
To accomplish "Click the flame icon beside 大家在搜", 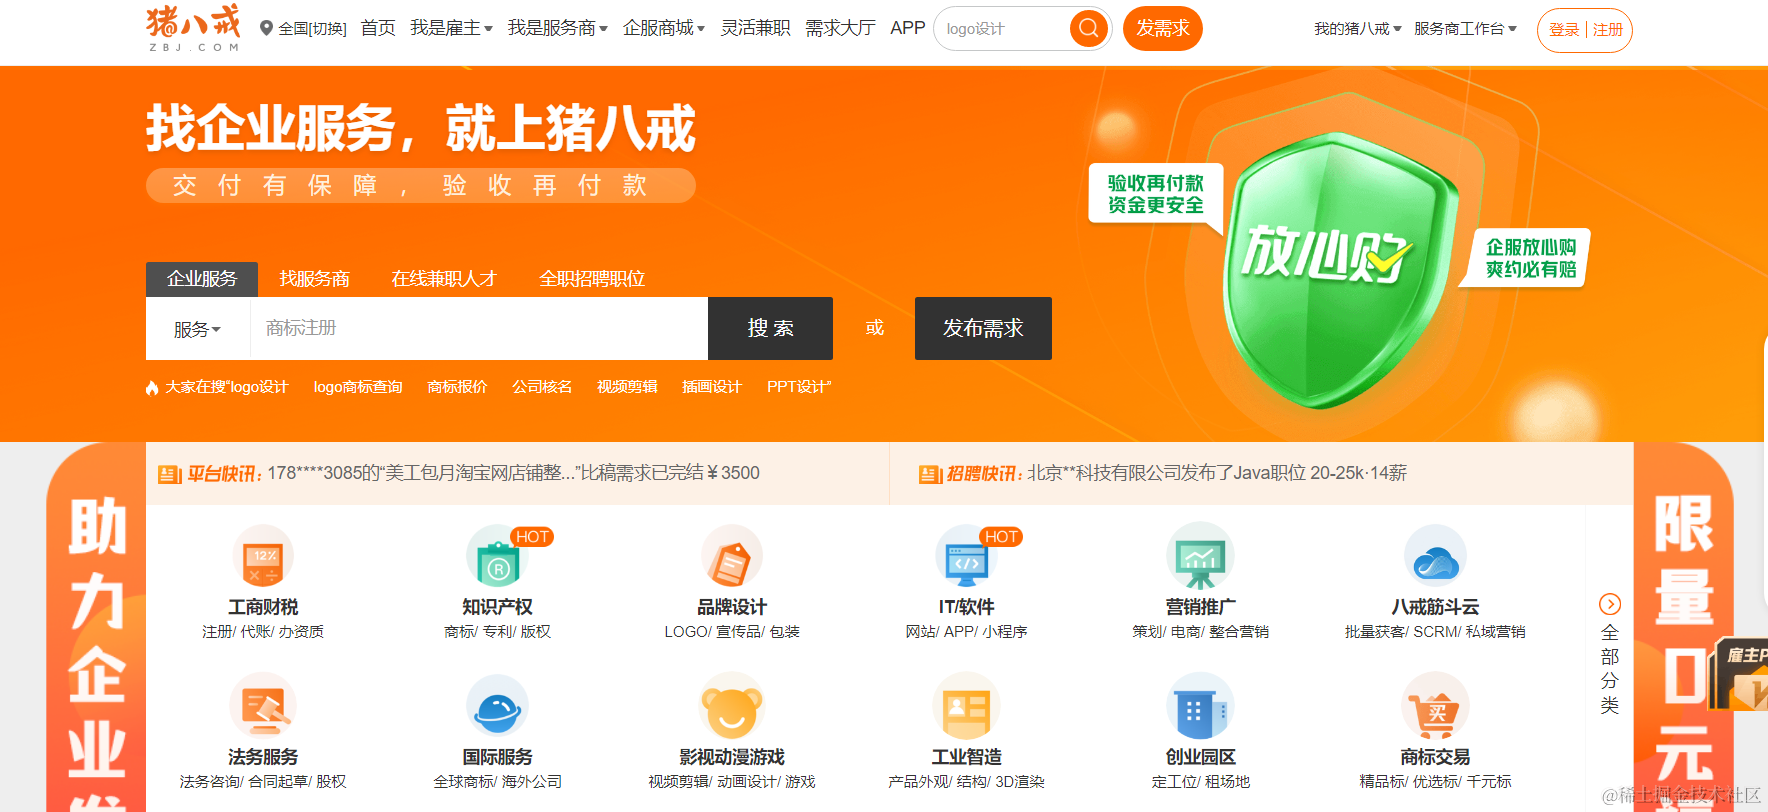I will coord(152,387).
